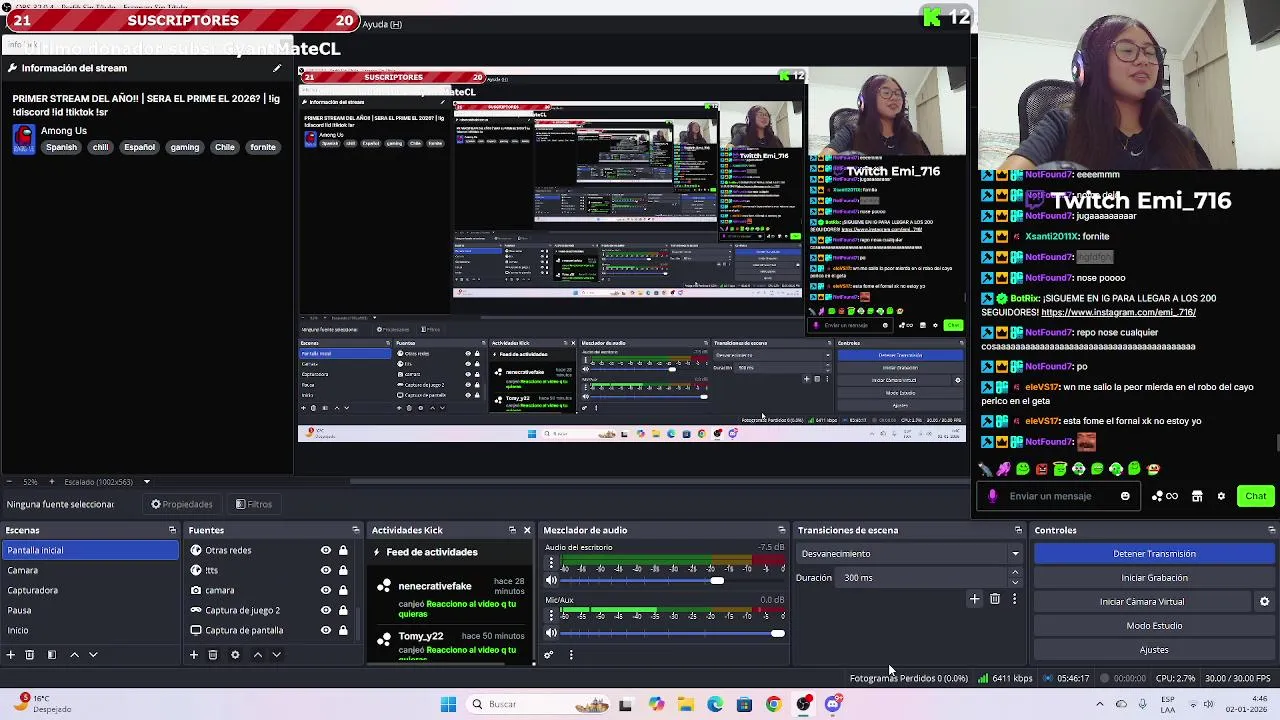Move scene down arrow in Escenas
The width and height of the screenshot is (1280, 720).
pos(93,655)
